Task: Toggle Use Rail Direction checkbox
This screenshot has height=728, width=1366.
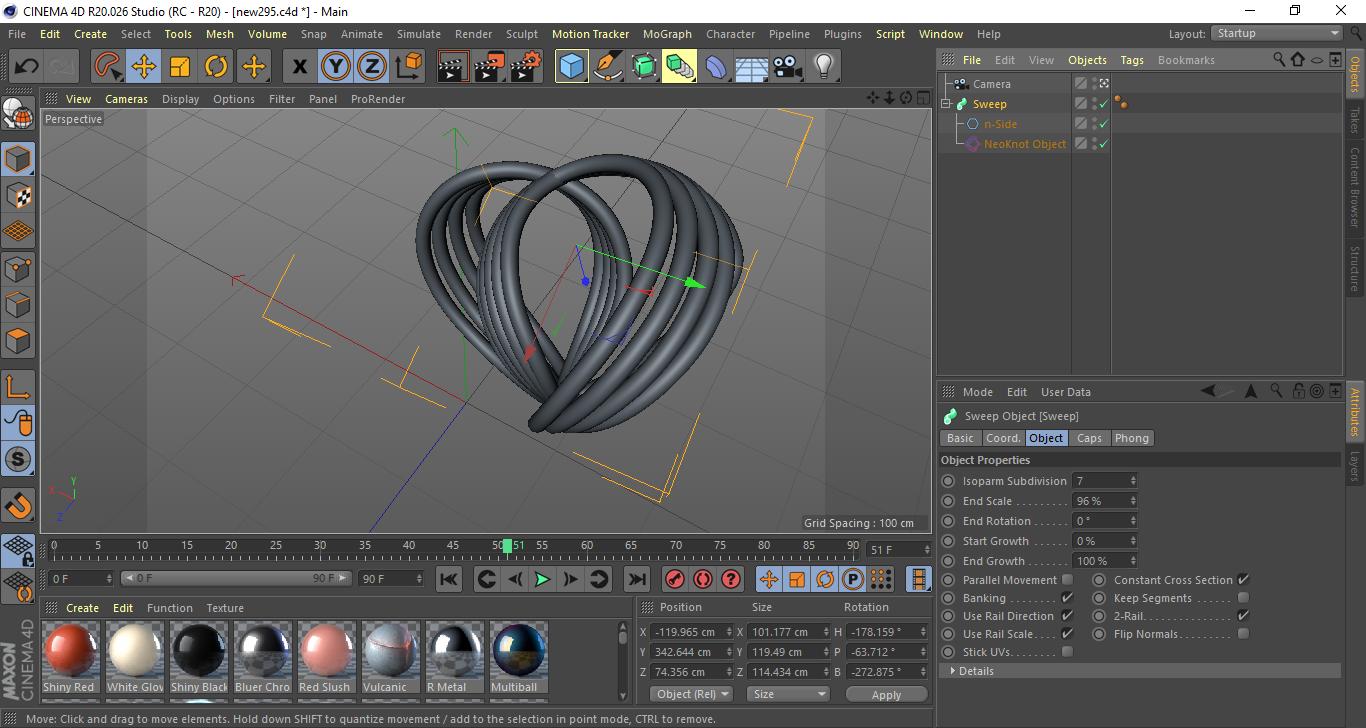Action: pyautogui.click(x=1068, y=616)
